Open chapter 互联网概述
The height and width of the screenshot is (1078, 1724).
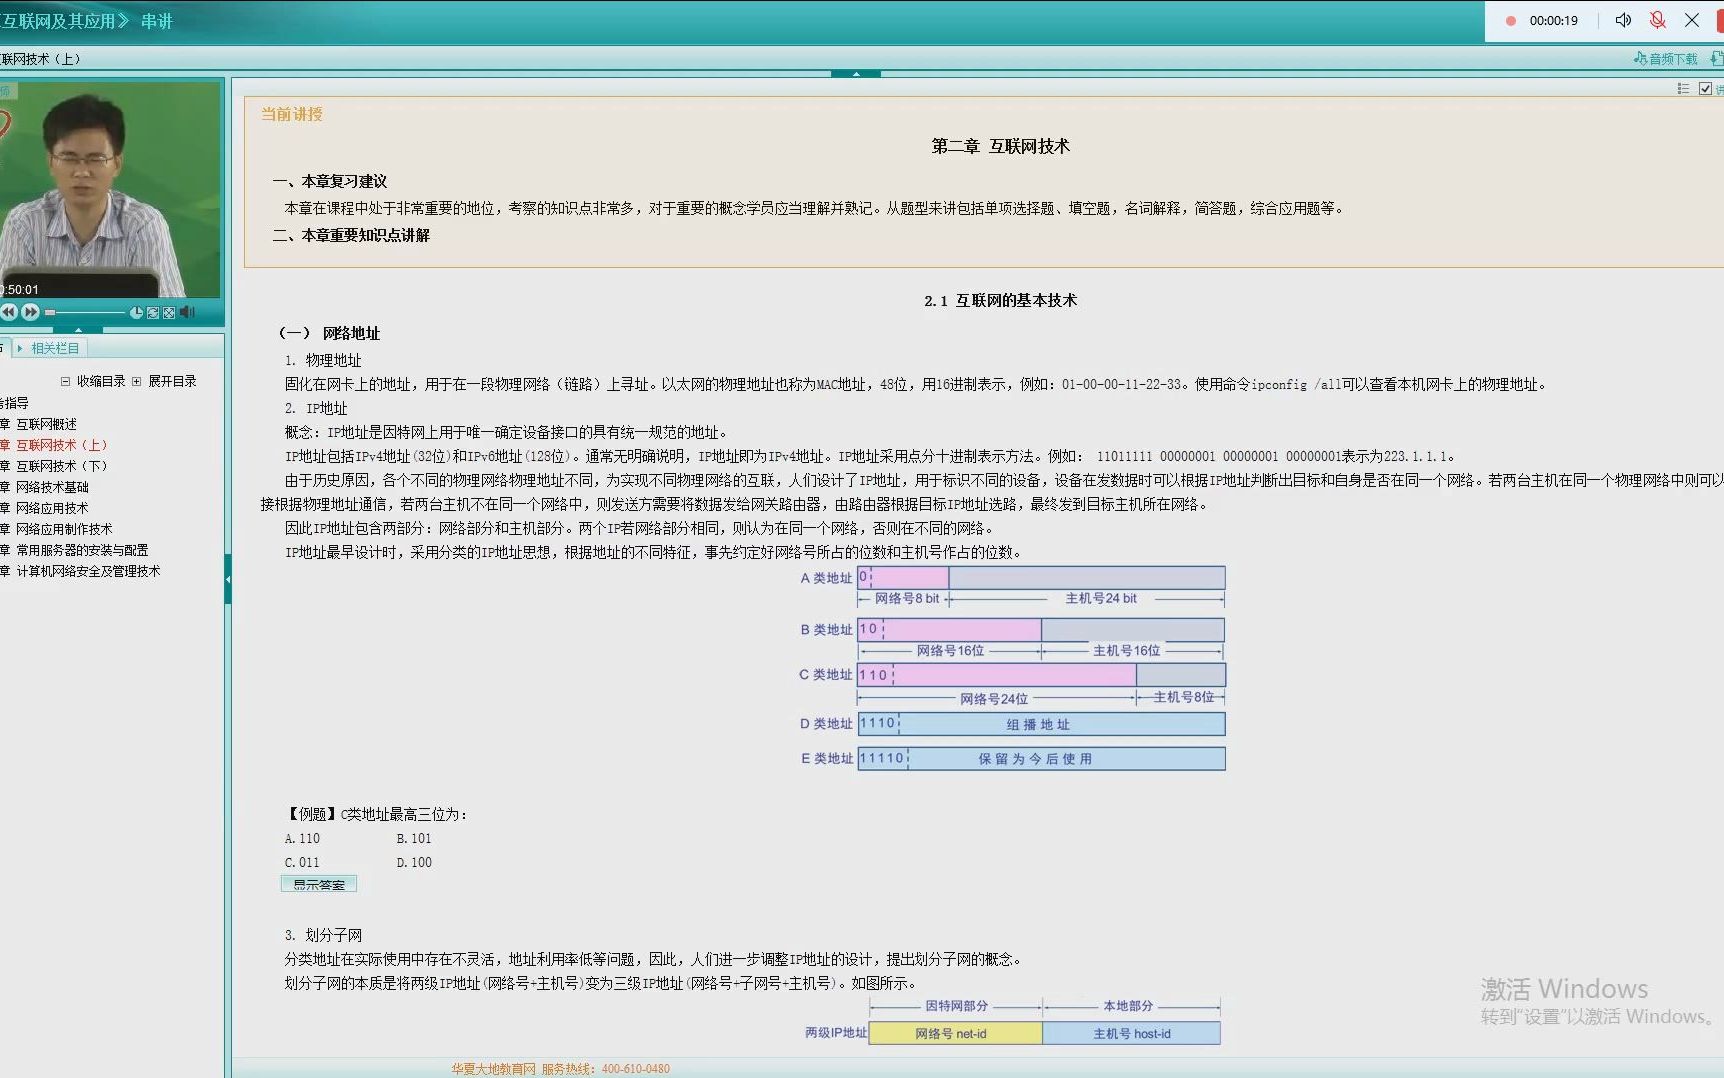click(x=46, y=424)
